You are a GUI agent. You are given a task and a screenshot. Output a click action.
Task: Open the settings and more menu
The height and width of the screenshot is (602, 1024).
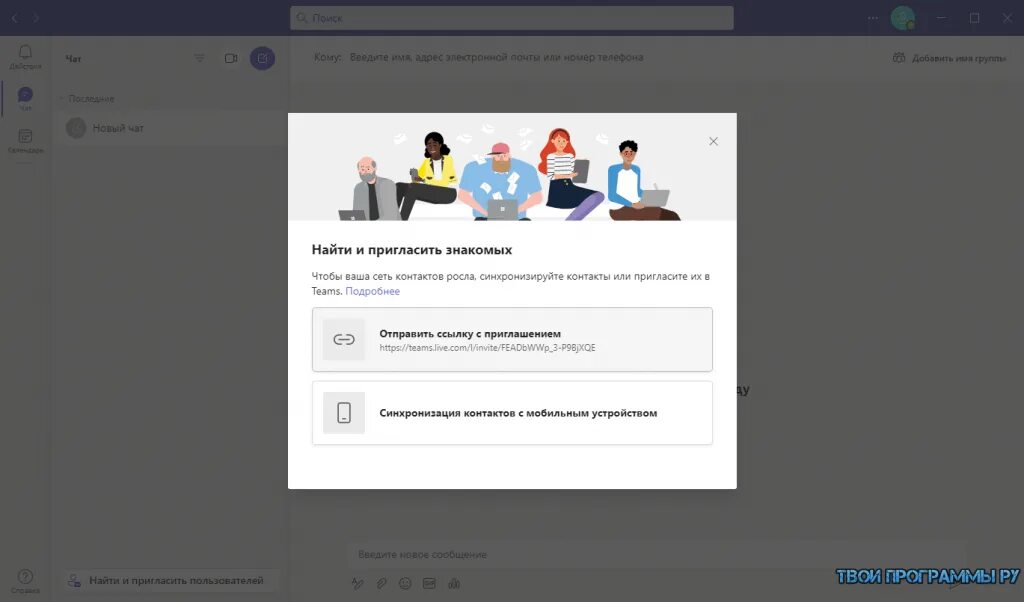tap(873, 18)
